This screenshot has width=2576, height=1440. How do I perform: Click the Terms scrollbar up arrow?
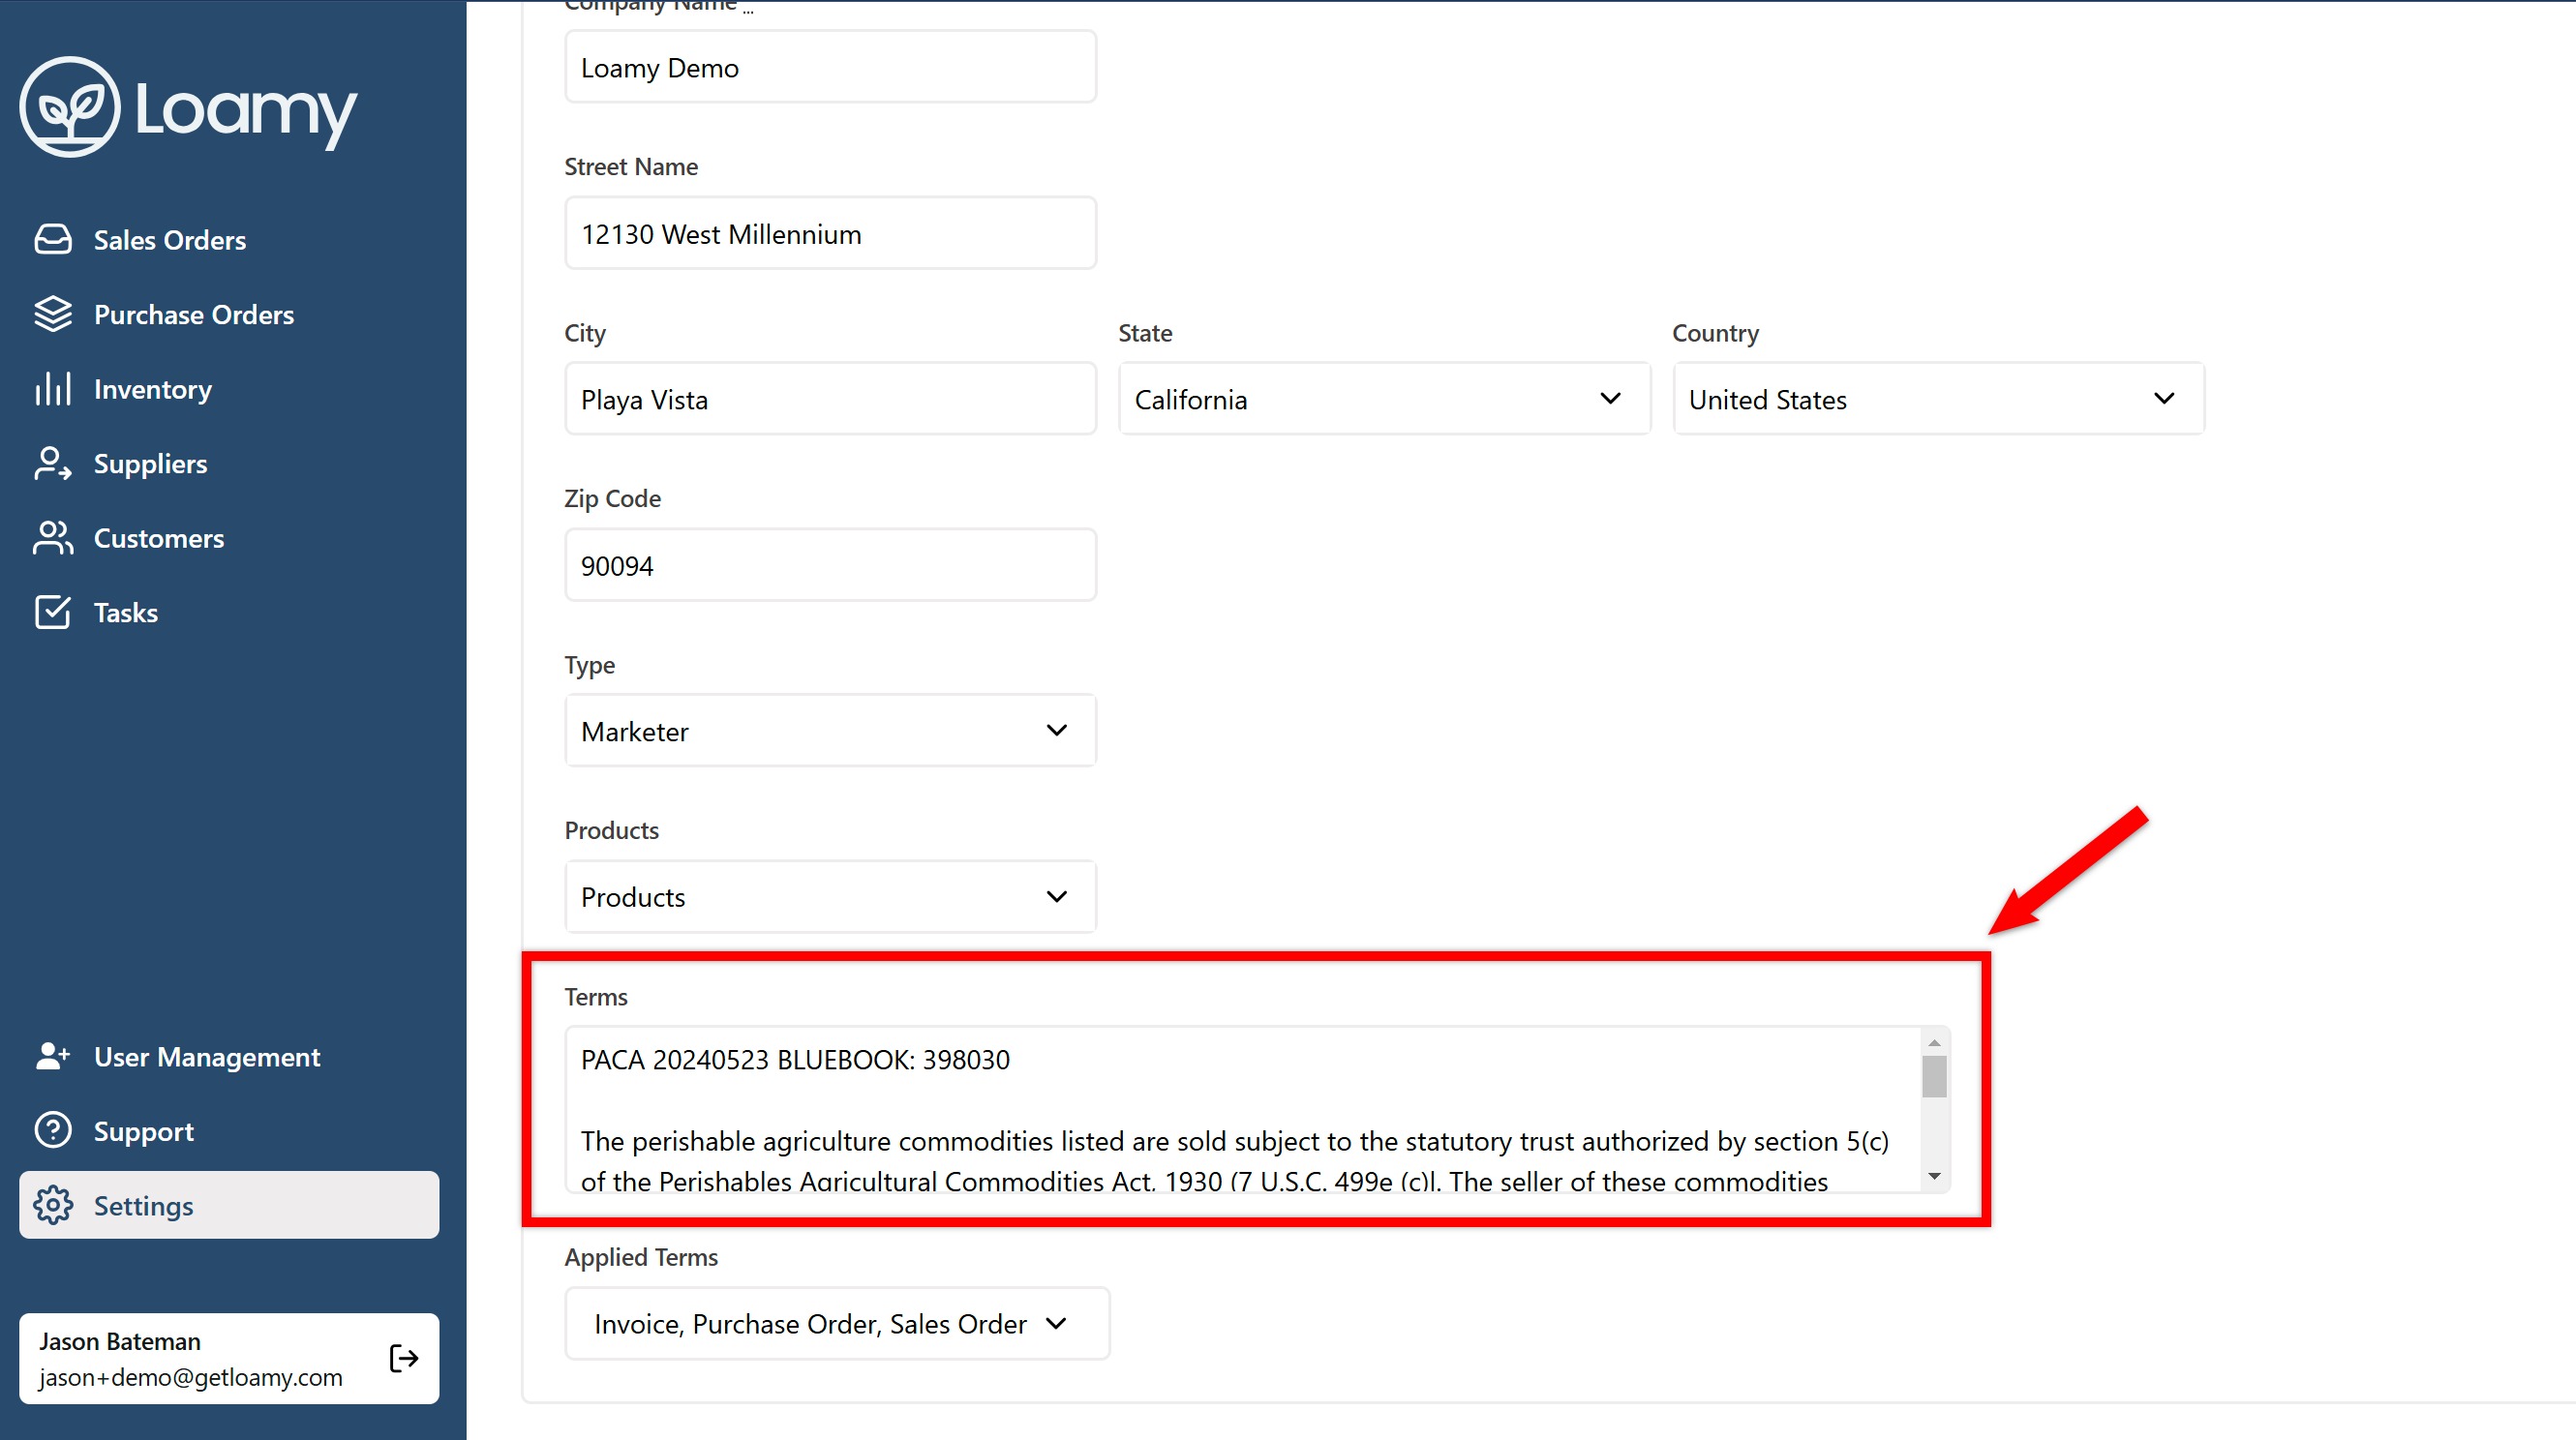[1934, 1043]
